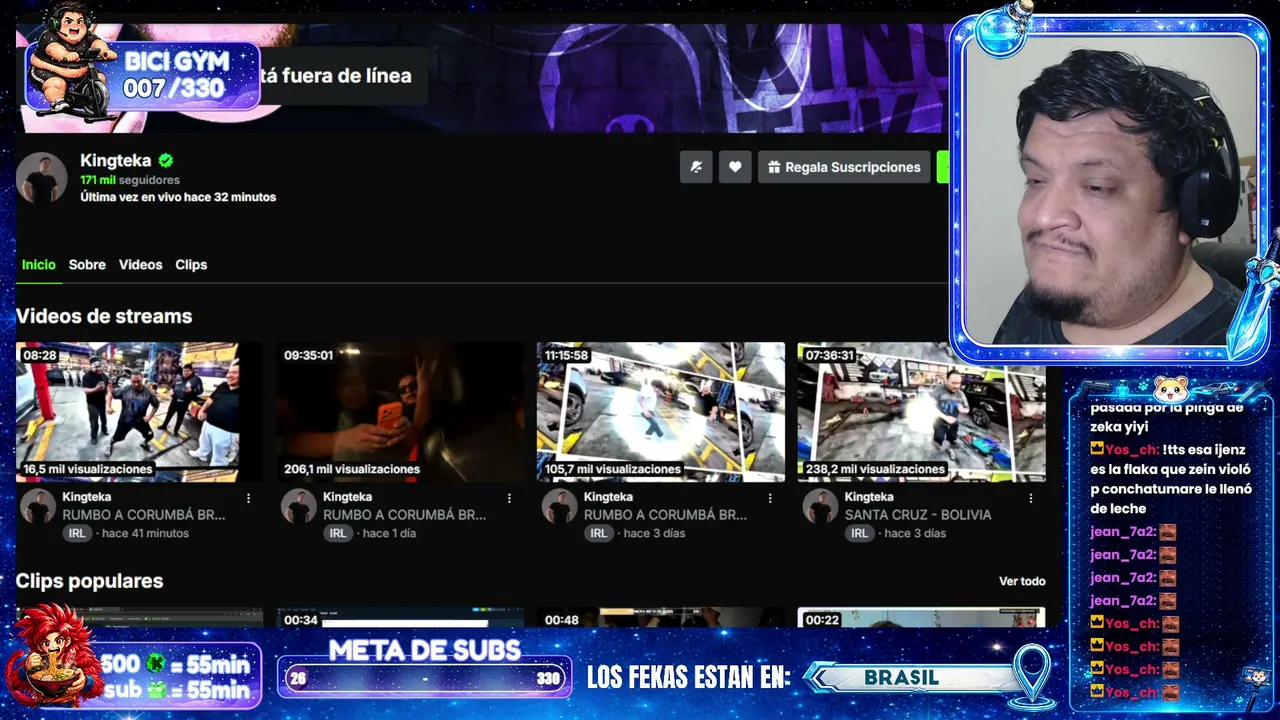The height and width of the screenshot is (720, 1280).
Task: Click 'Ver todo' beside Clips populares
Action: (x=1022, y=581)
